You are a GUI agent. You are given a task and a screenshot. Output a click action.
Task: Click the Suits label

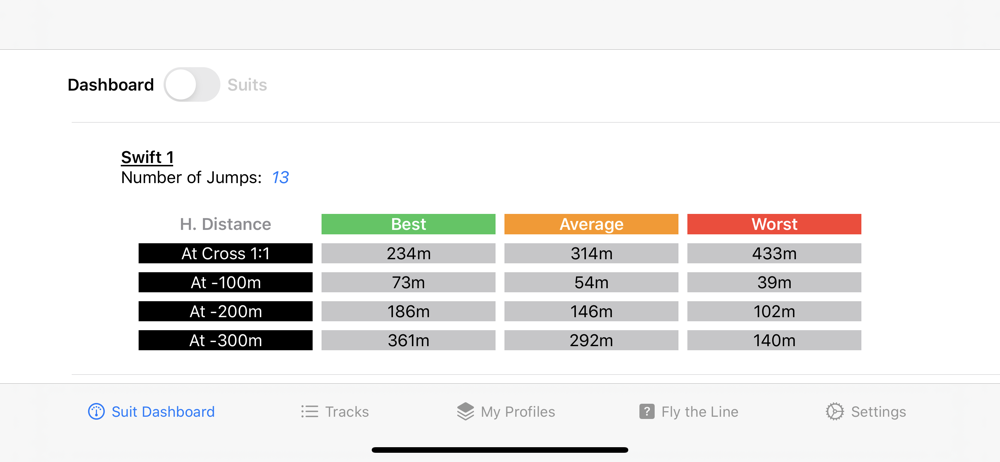(247, 85)
